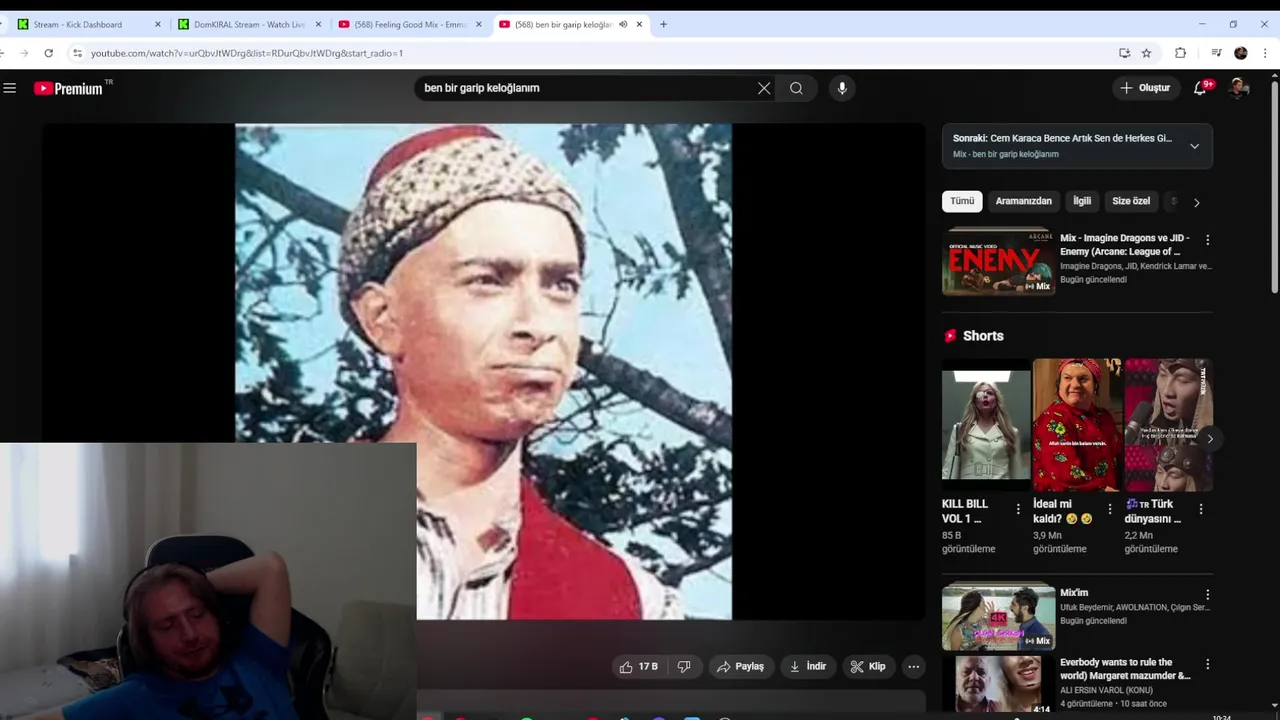Screen dimensions: 1280x720
Task: Start voice search with microphone icon
Action: [842, 88]
